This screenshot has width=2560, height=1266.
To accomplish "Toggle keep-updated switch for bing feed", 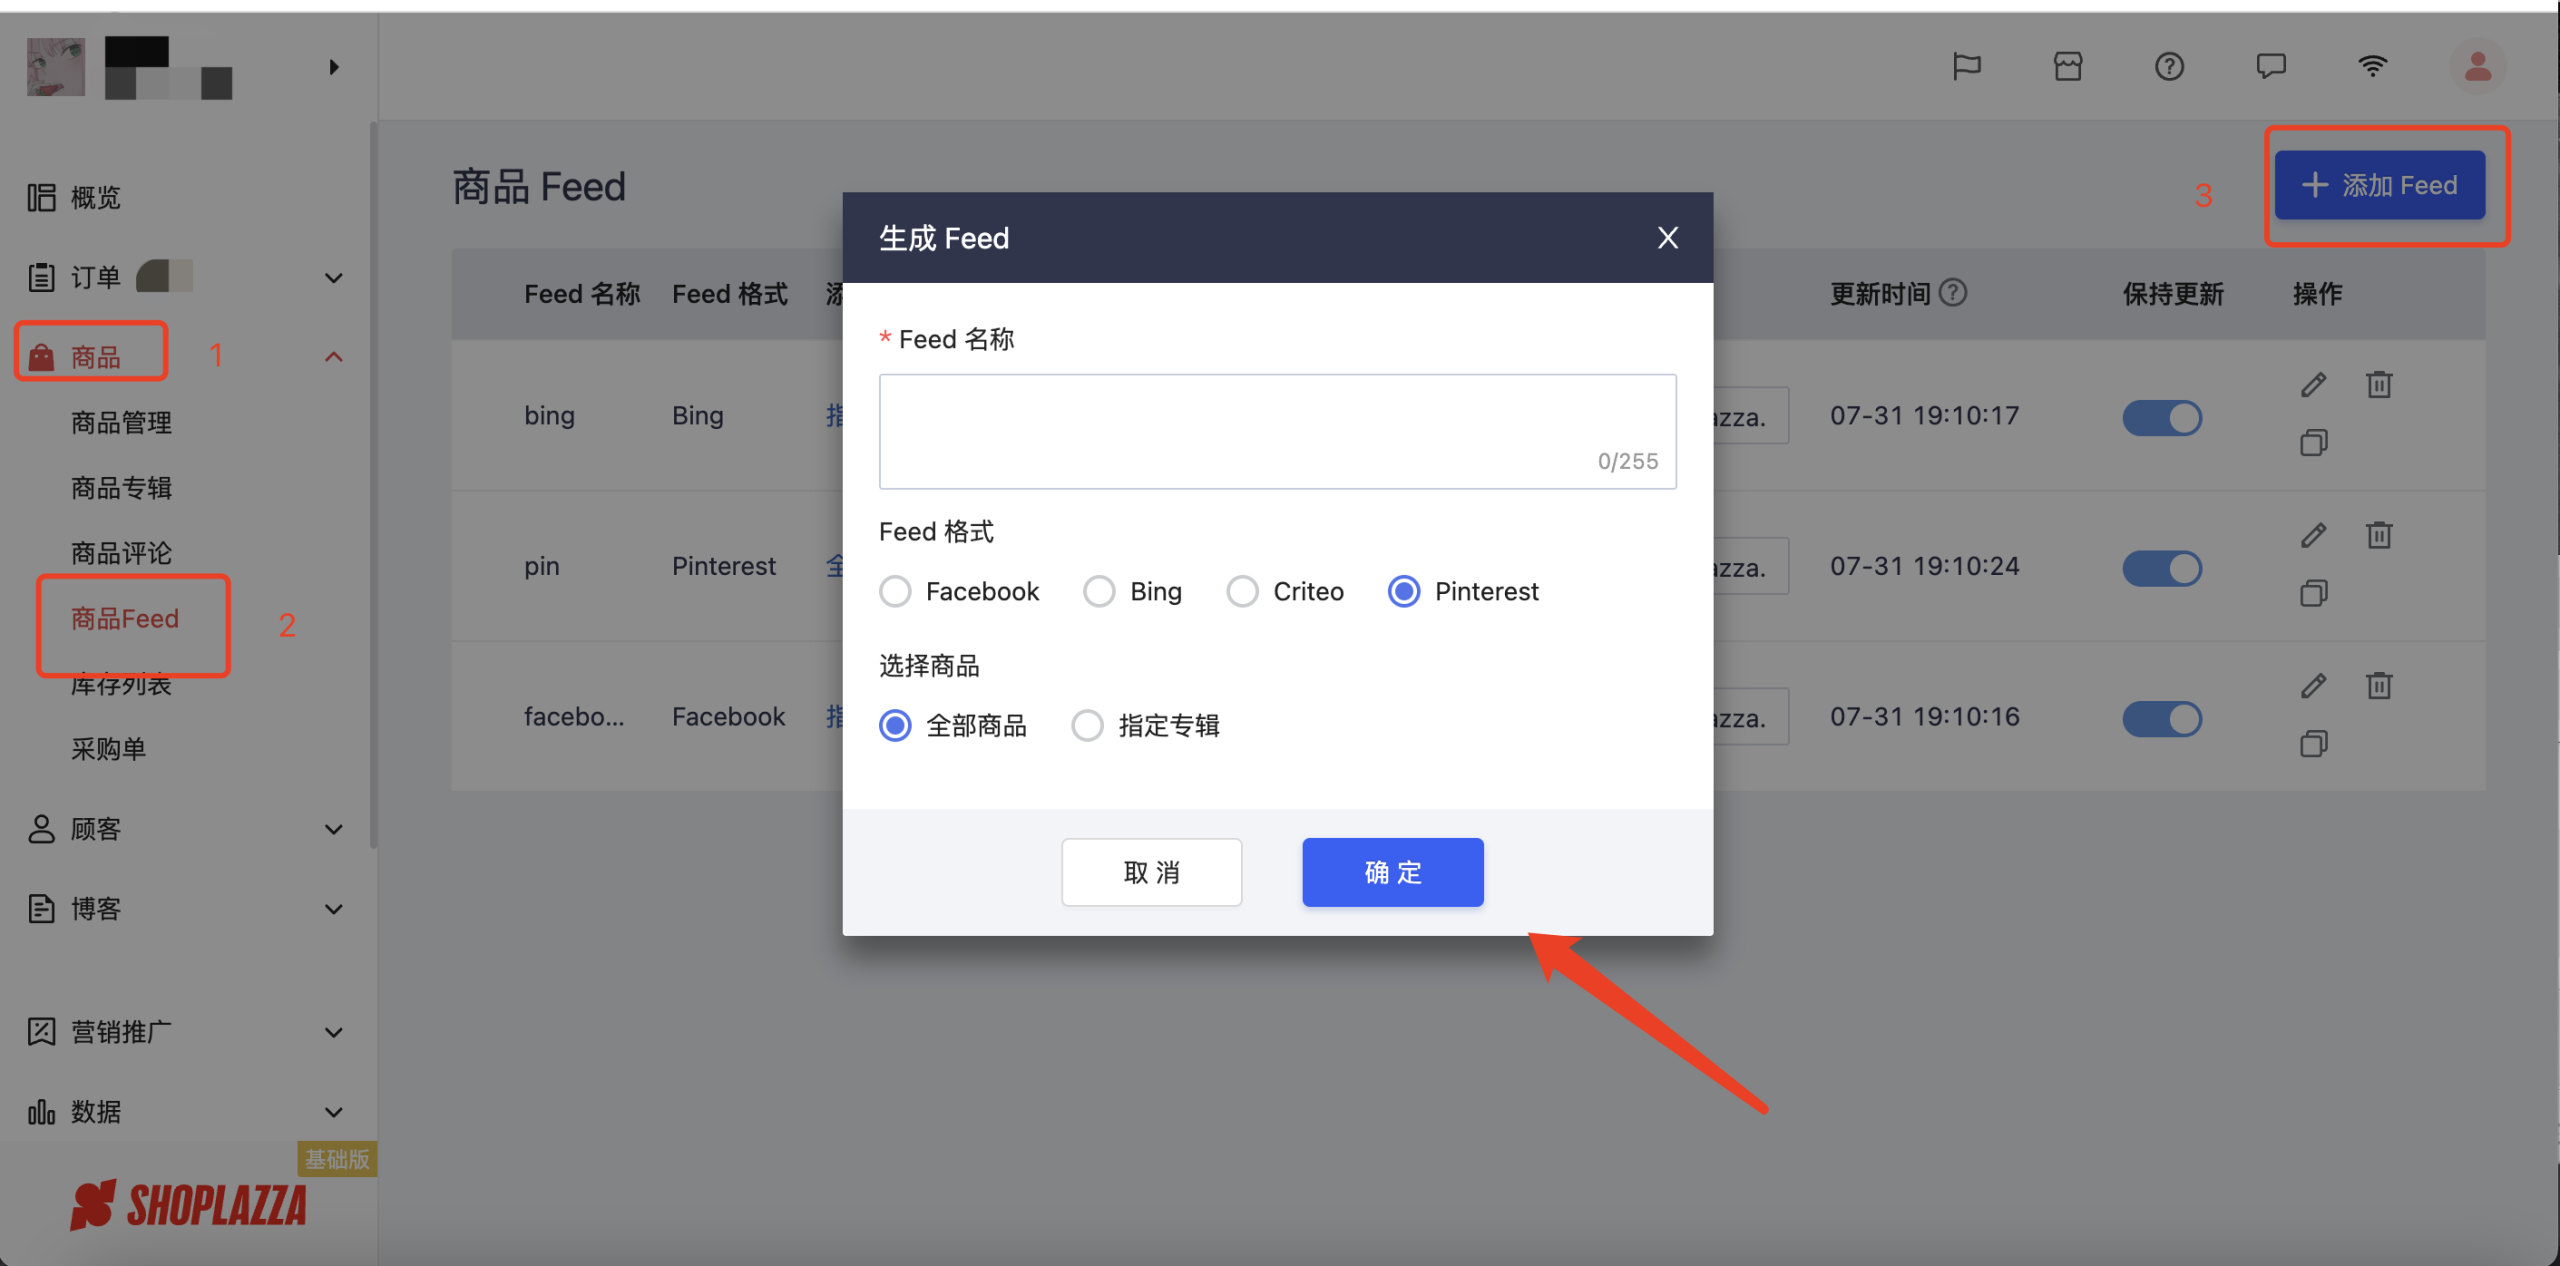I will [2162, 418].
